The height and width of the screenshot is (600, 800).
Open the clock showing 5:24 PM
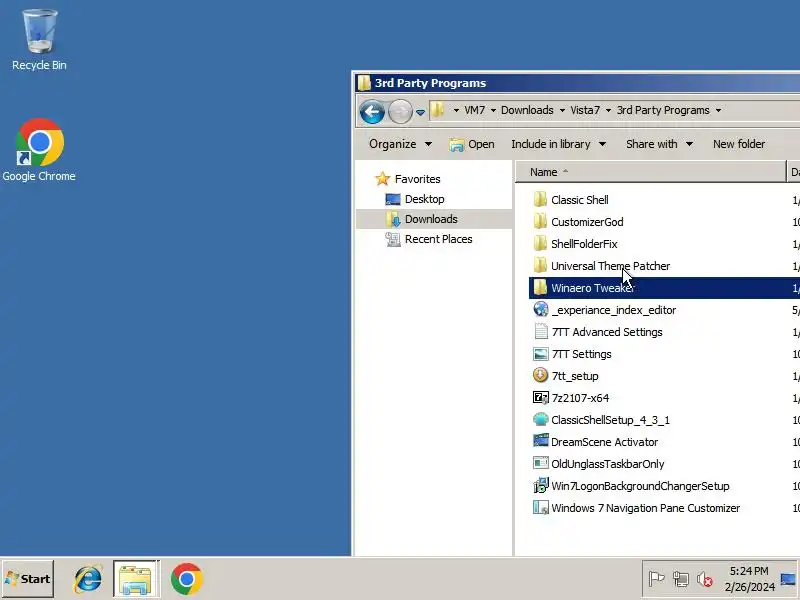point(749,579)
